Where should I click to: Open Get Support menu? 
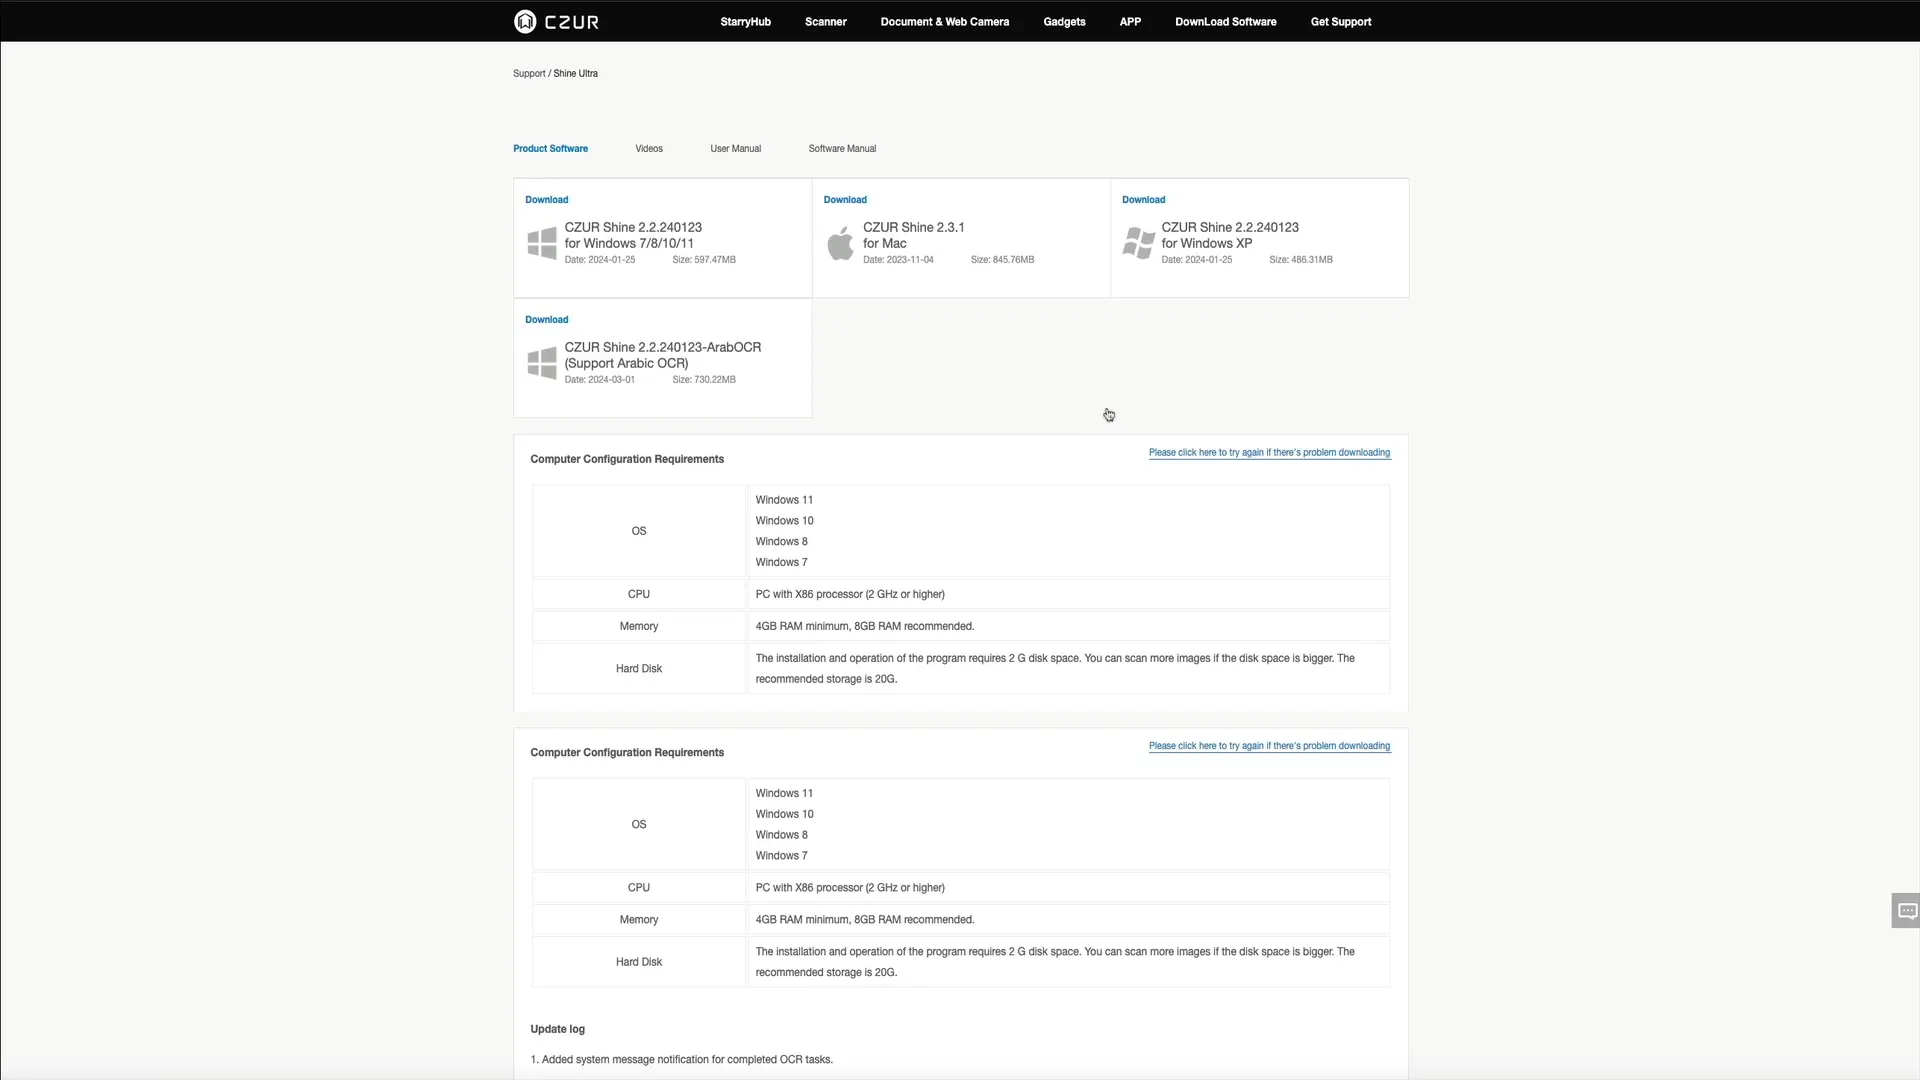tap(1341, 22)
